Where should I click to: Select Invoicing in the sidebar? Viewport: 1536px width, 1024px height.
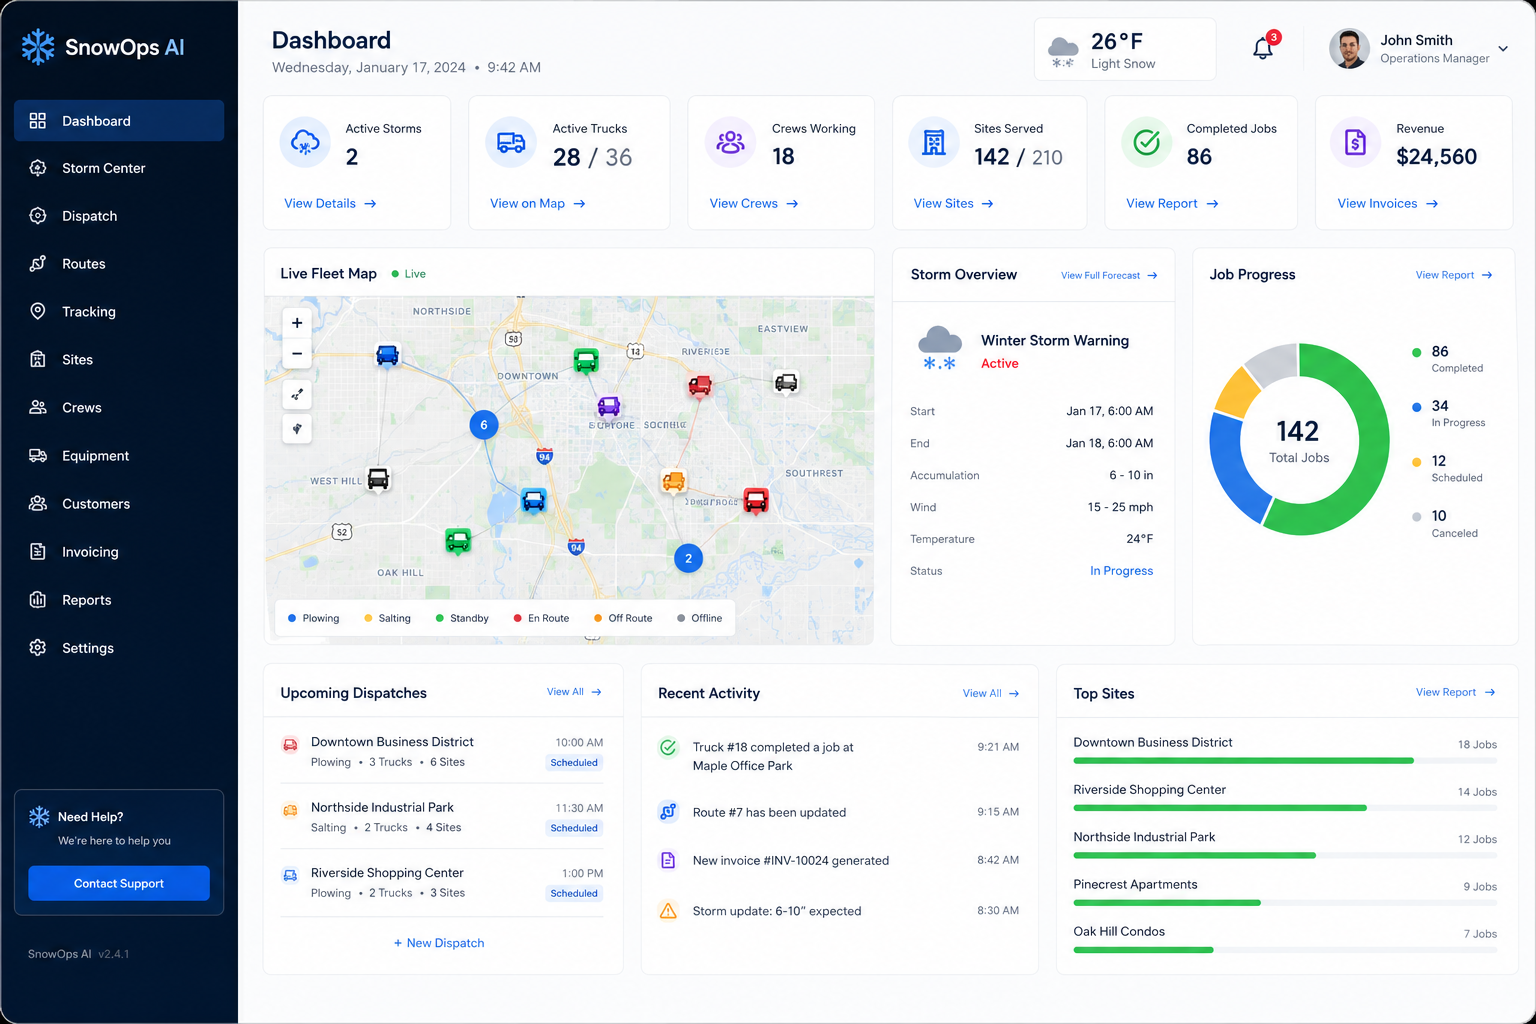click(x=119, y=552)
